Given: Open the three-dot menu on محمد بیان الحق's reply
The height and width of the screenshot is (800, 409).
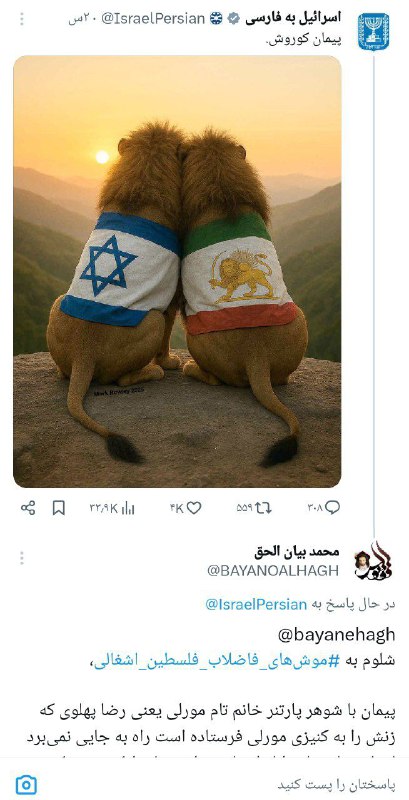Looking at the screenshot, I should [x=21, y=558].
